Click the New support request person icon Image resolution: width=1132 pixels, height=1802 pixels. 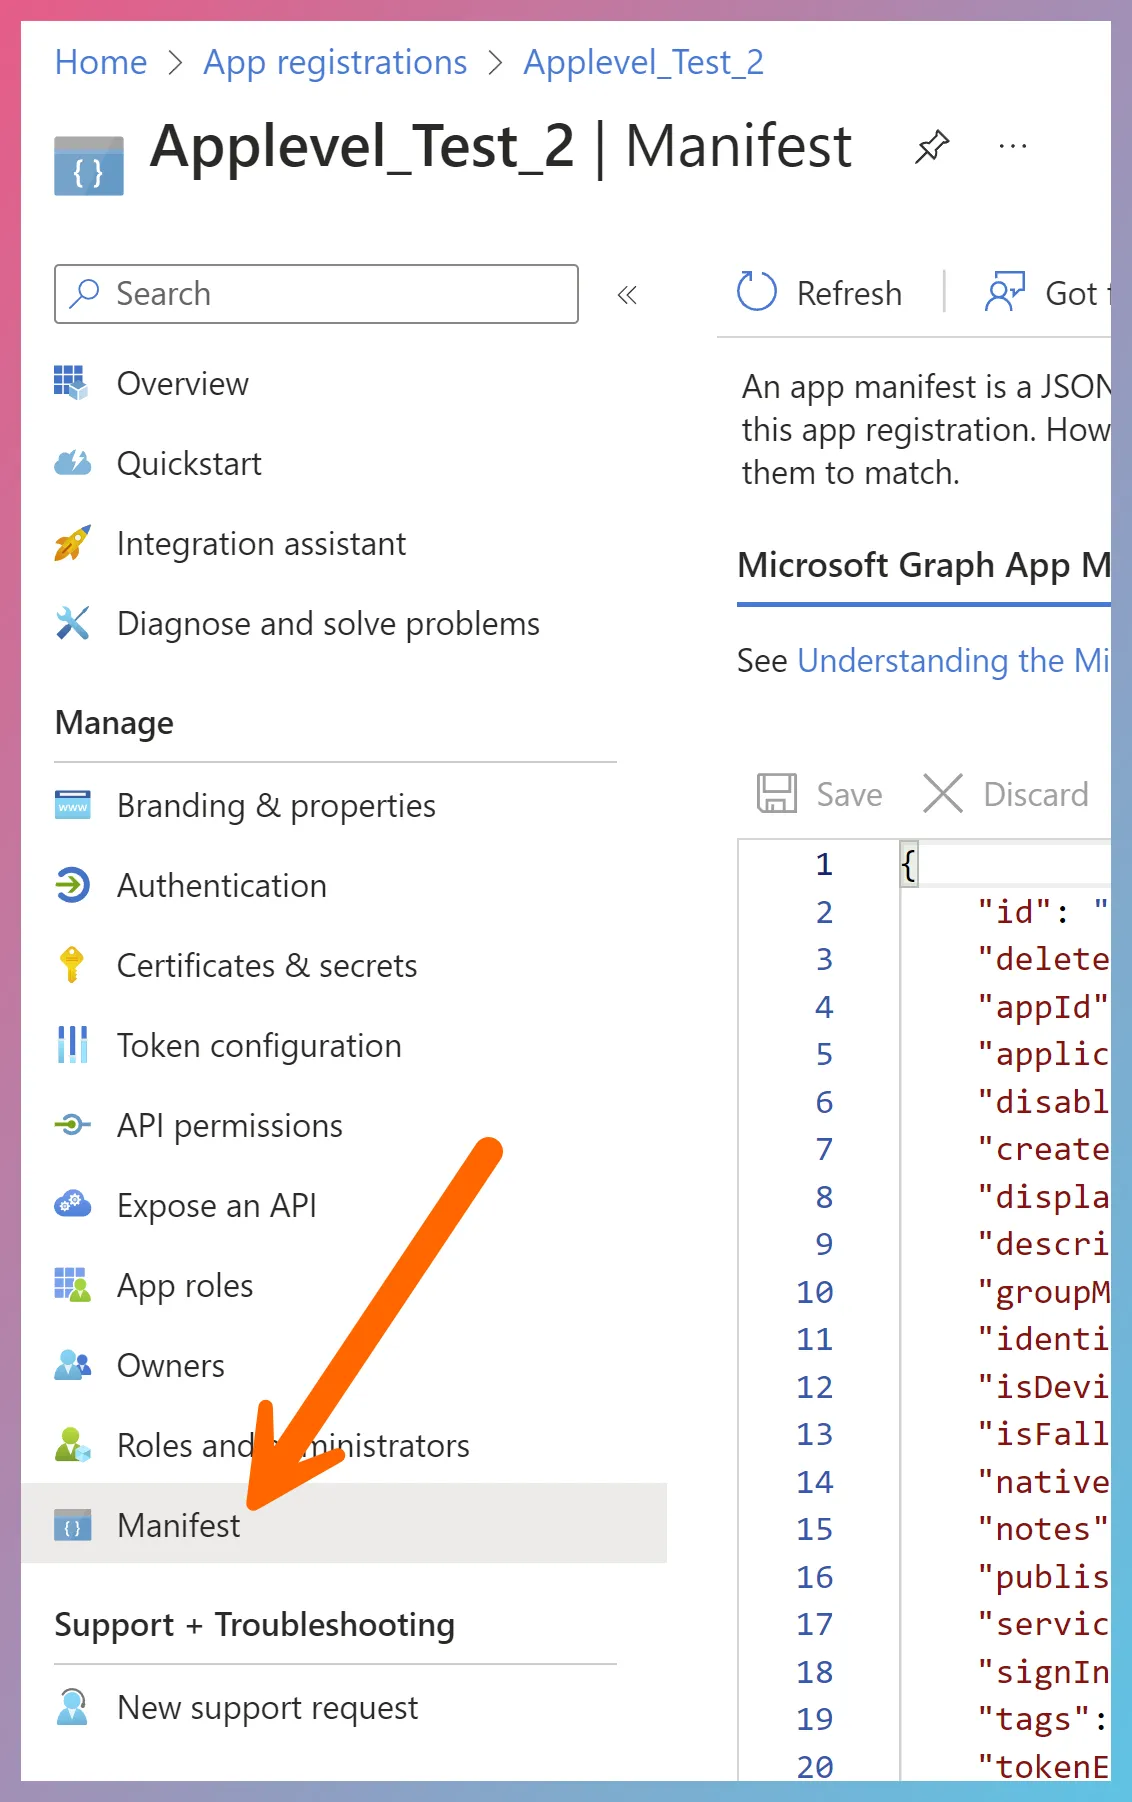point(72,1707)
